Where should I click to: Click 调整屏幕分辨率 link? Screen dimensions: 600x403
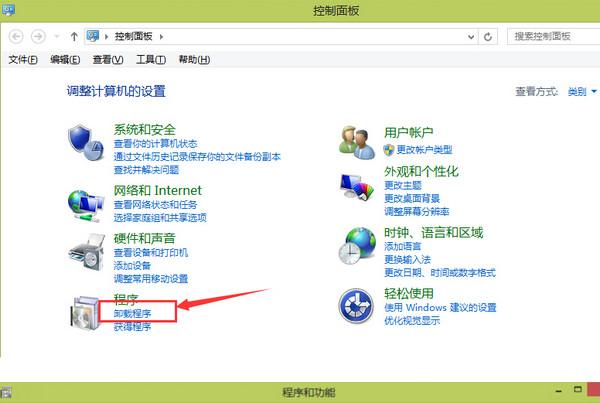coord(417,212)
